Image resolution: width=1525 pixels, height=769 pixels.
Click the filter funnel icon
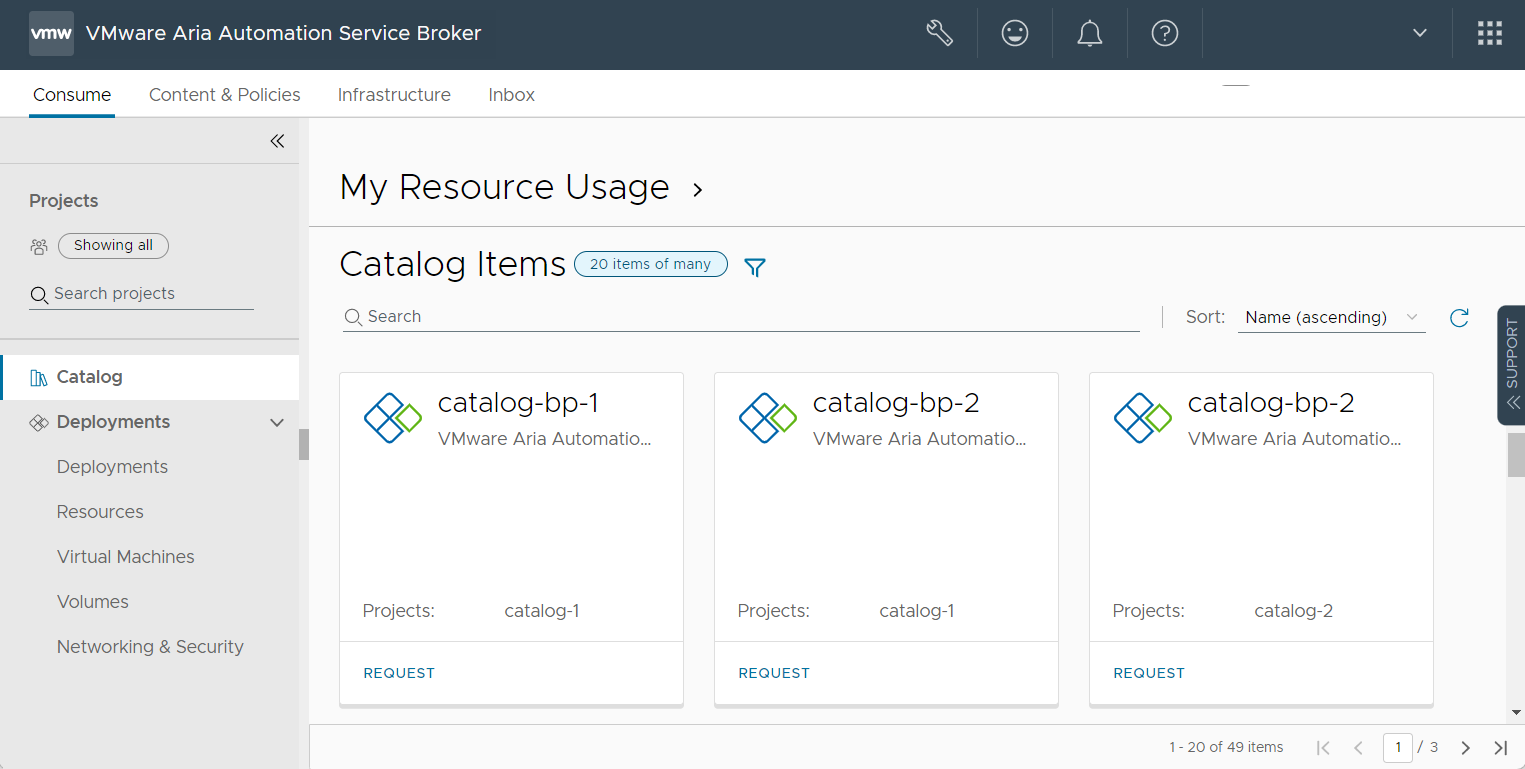click(755, 267)
